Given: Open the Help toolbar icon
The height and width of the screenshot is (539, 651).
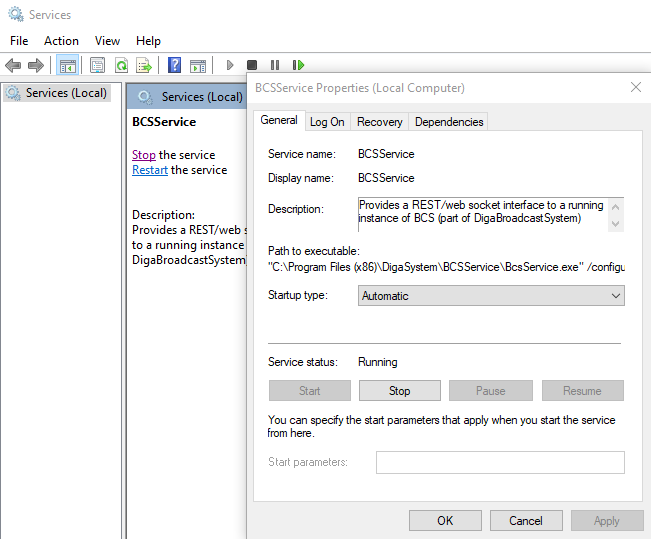Looking at the screenshot, I should pos(175,66).
